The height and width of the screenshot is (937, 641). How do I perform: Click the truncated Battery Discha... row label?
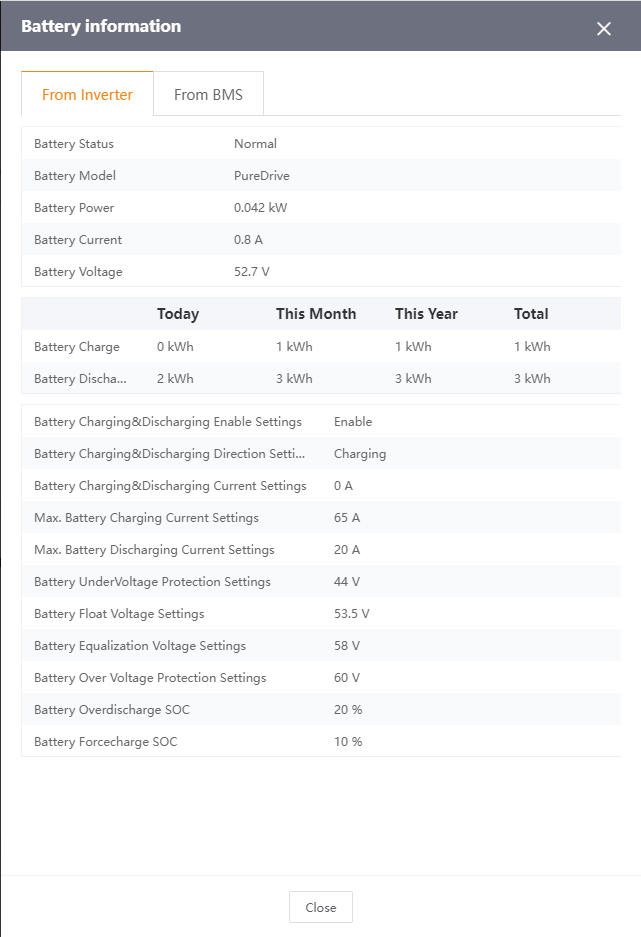pyautogui.click(x=81, y=379)
